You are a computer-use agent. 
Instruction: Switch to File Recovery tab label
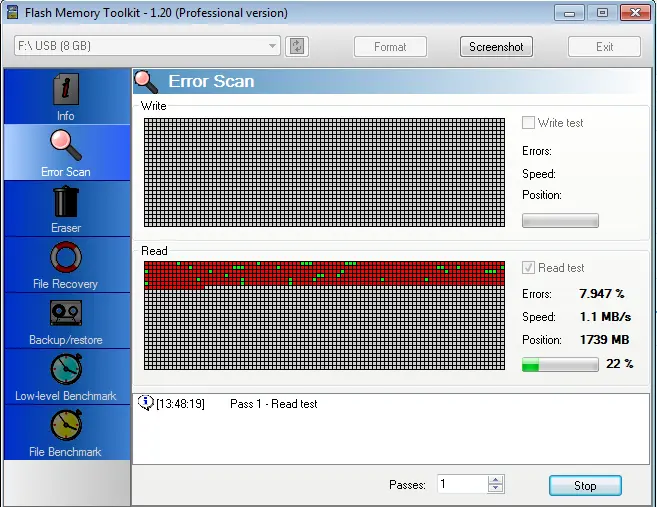tap(65, 284)
